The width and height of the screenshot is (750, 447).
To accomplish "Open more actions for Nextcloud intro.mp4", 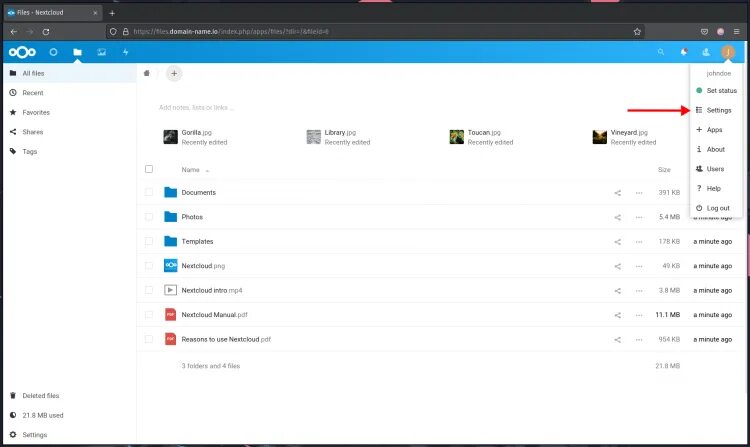I will (x=639, y=290).
